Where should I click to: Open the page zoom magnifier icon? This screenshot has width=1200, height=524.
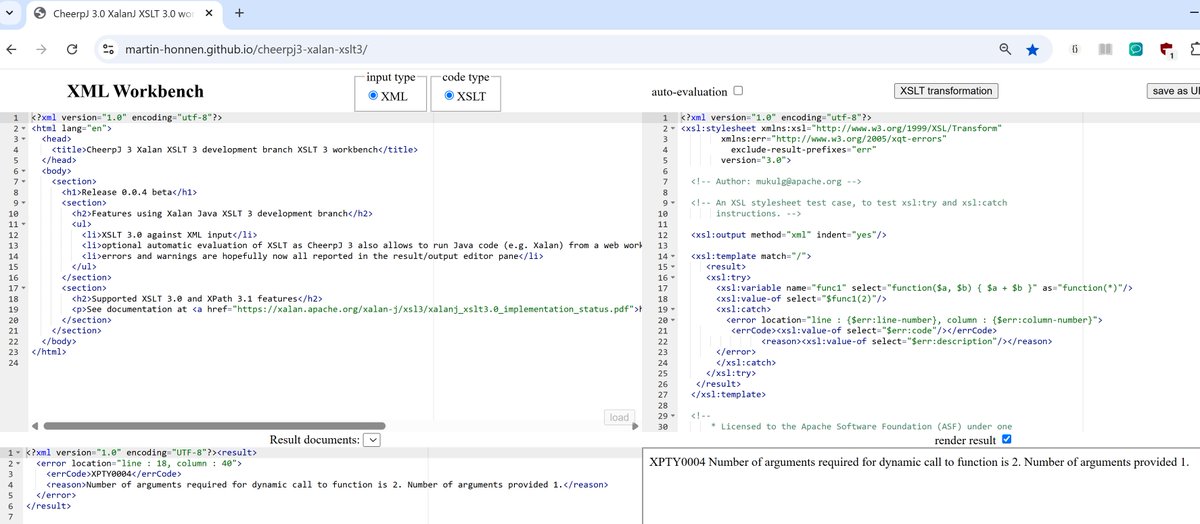coord(1005,49)
